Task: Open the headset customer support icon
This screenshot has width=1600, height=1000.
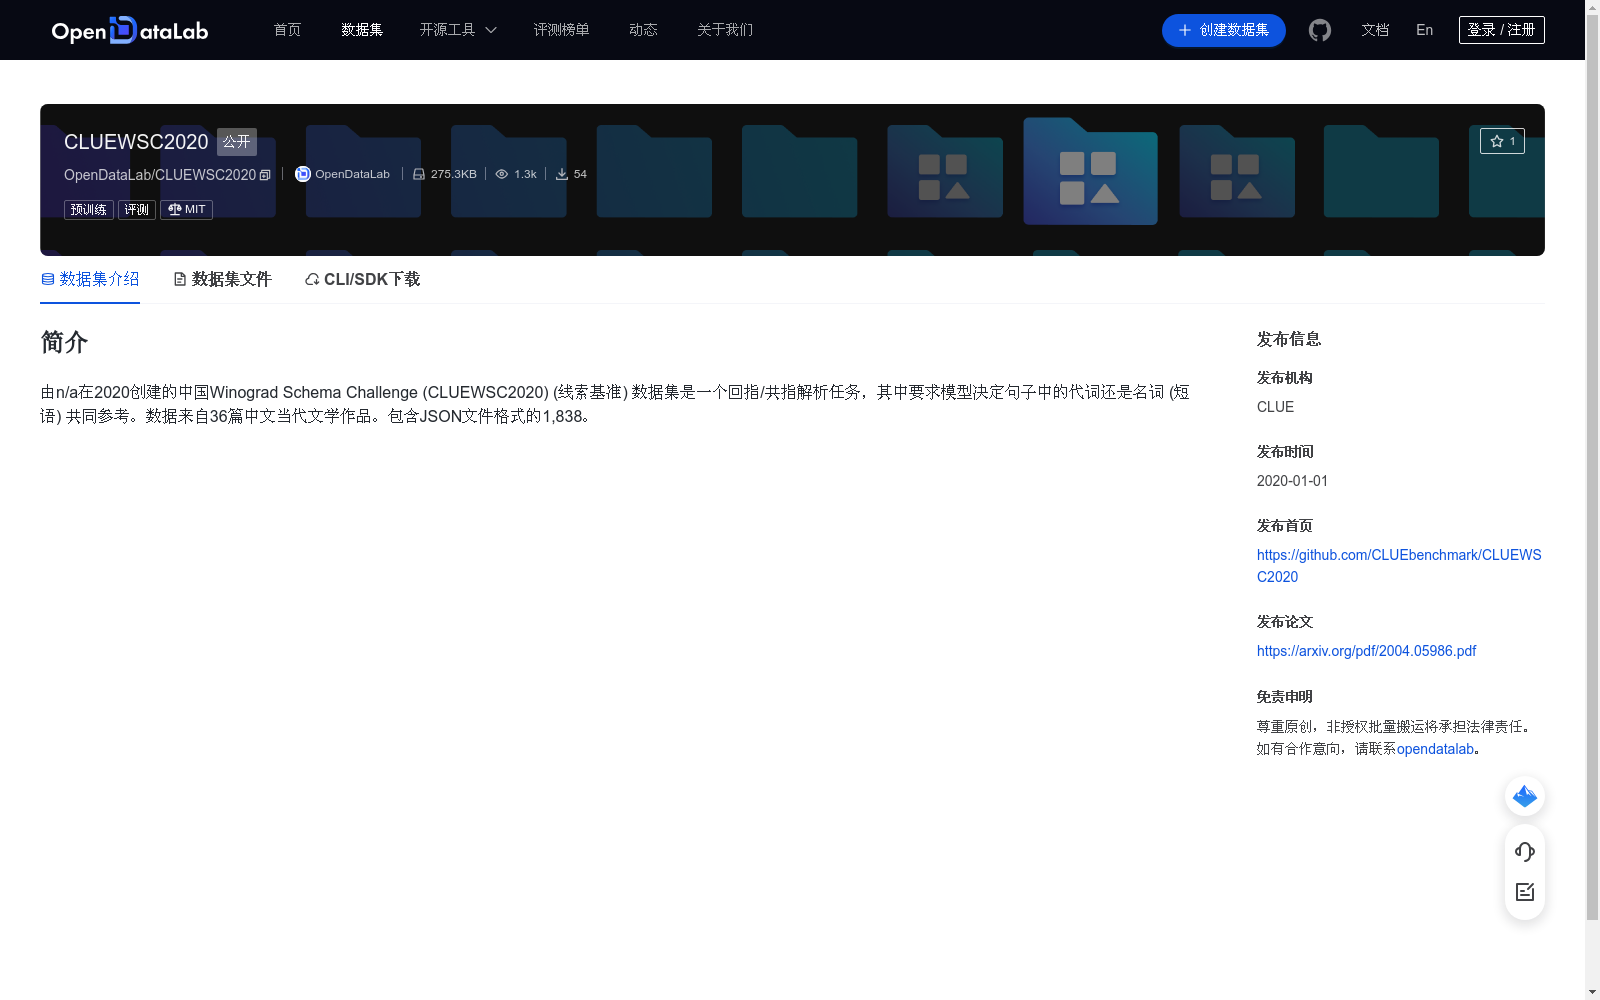Action: pos(1524,852)
